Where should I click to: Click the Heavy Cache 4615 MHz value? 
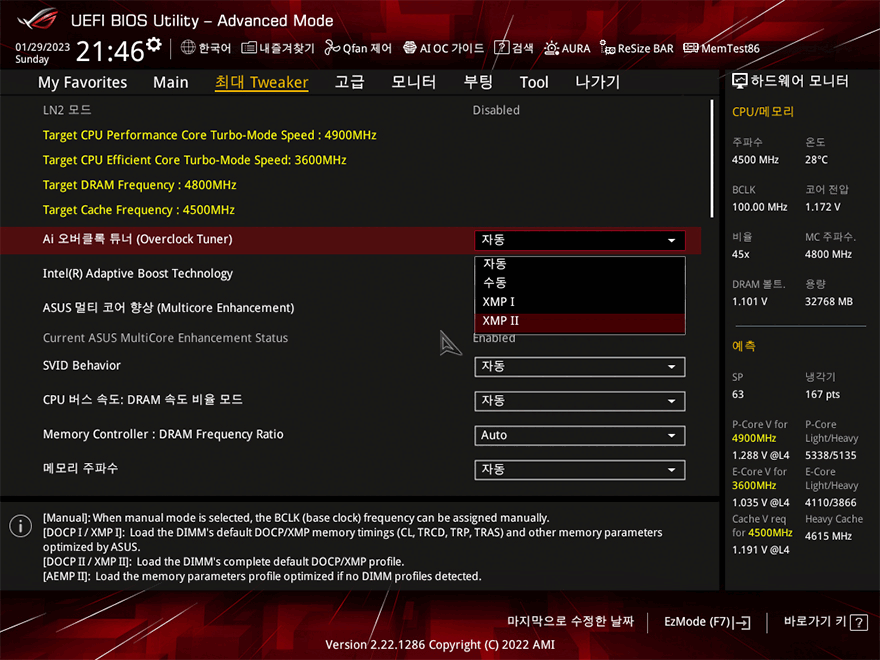tap(828, 536)
